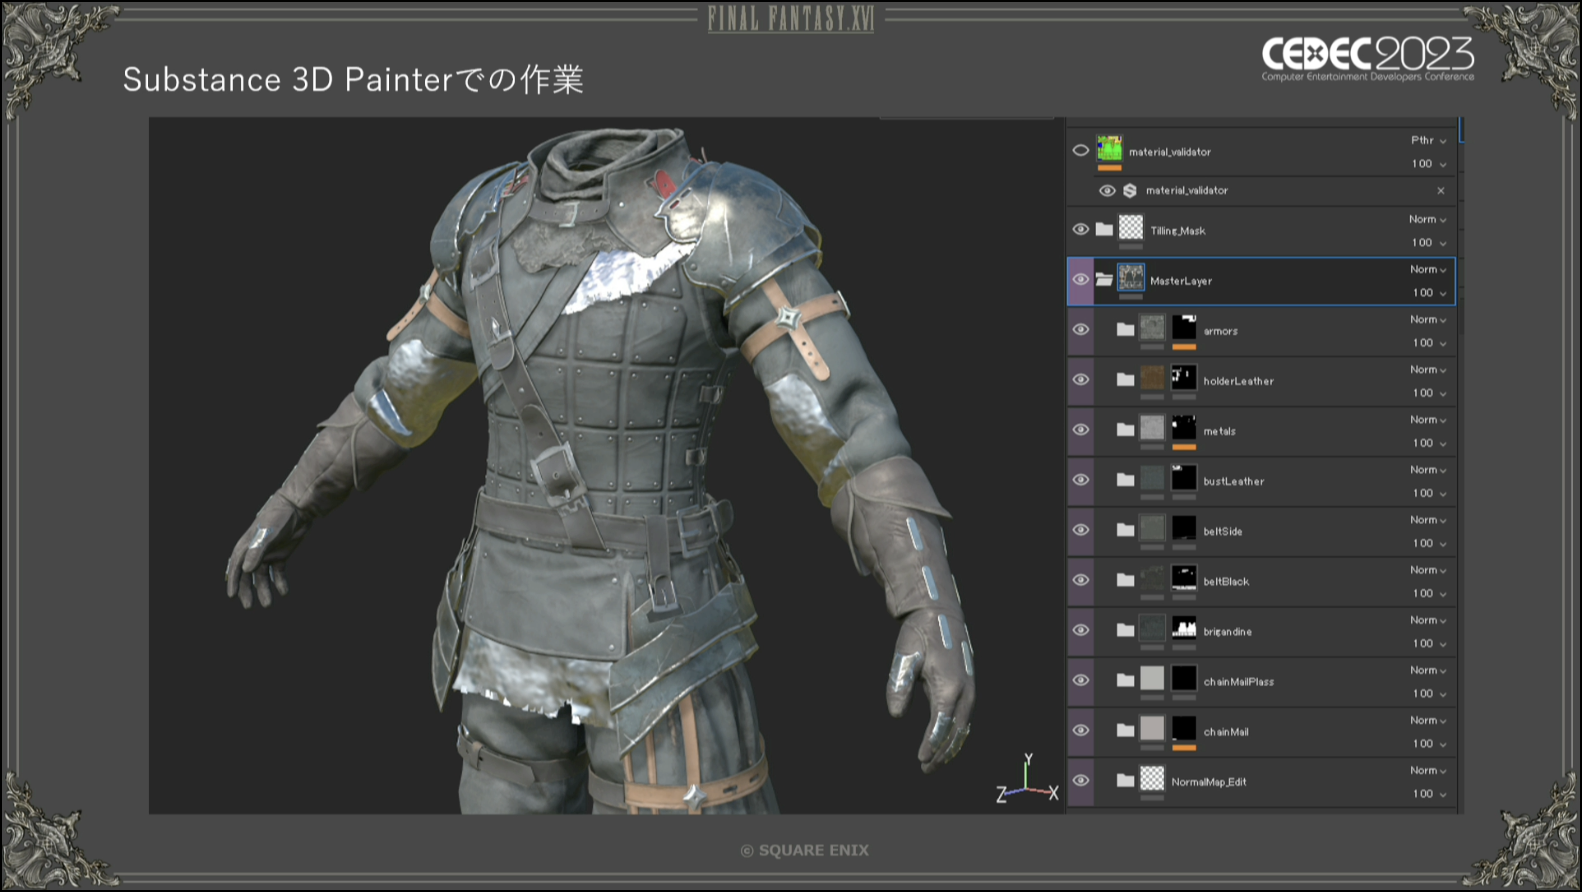
Task: Click the "NormalMap_Edit" layer name
Action: tap(1209, 782)
